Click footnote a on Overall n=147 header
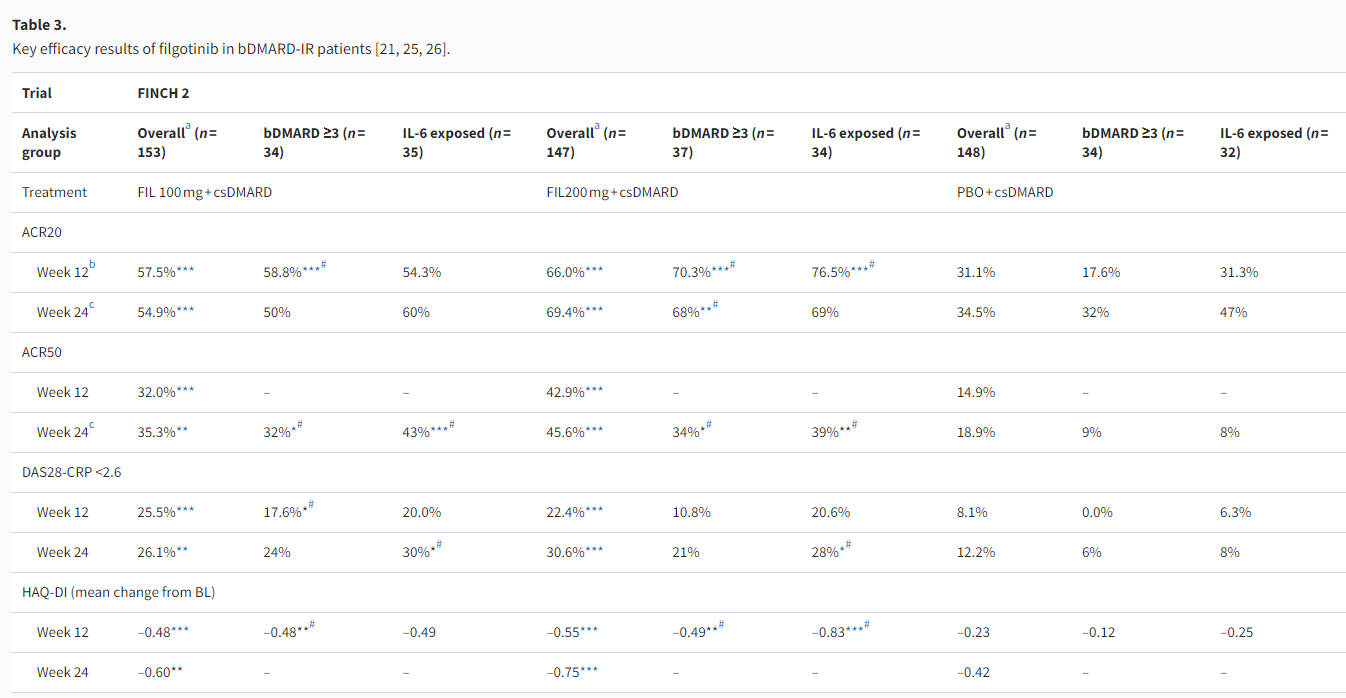 pos(596,127)
